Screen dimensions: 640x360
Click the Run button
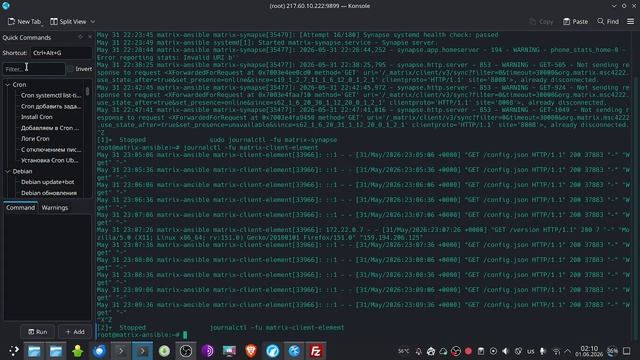click(x=38, y=332)
